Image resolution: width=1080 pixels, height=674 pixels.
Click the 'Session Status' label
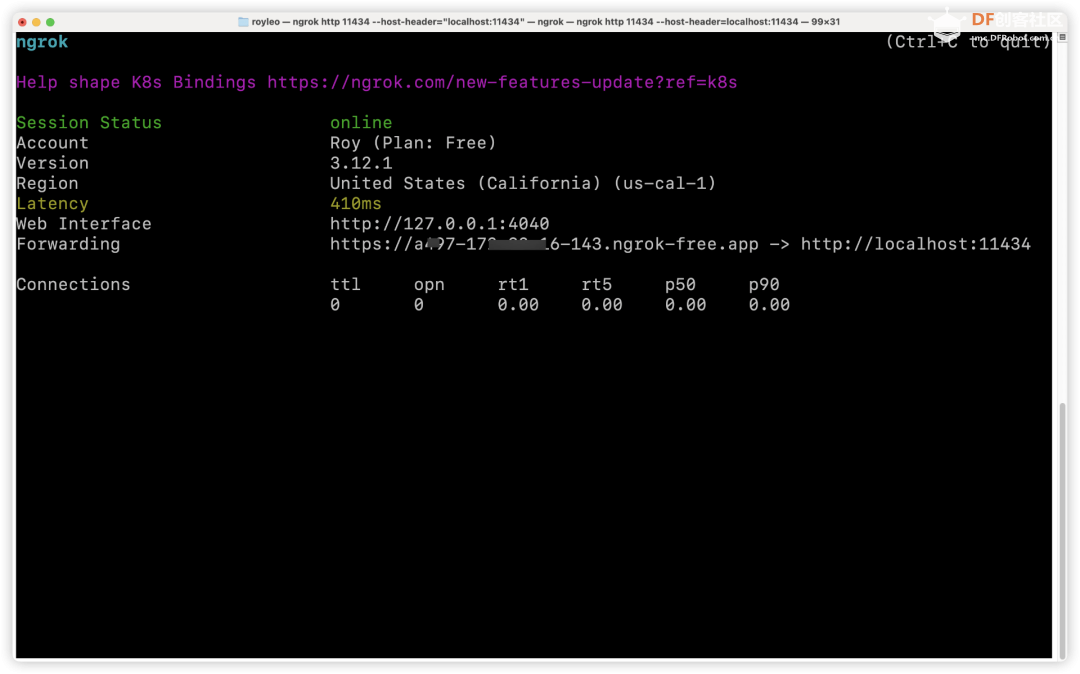(x=89, y=123)
